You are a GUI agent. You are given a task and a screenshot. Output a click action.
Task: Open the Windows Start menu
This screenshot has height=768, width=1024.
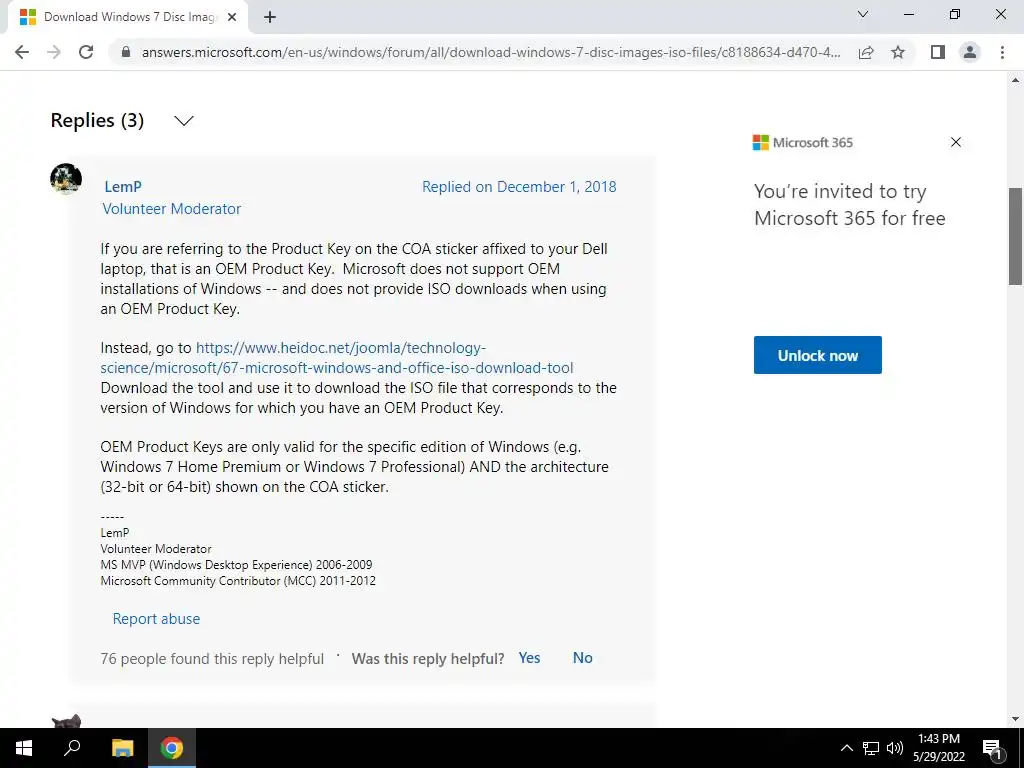pos(24,748)
